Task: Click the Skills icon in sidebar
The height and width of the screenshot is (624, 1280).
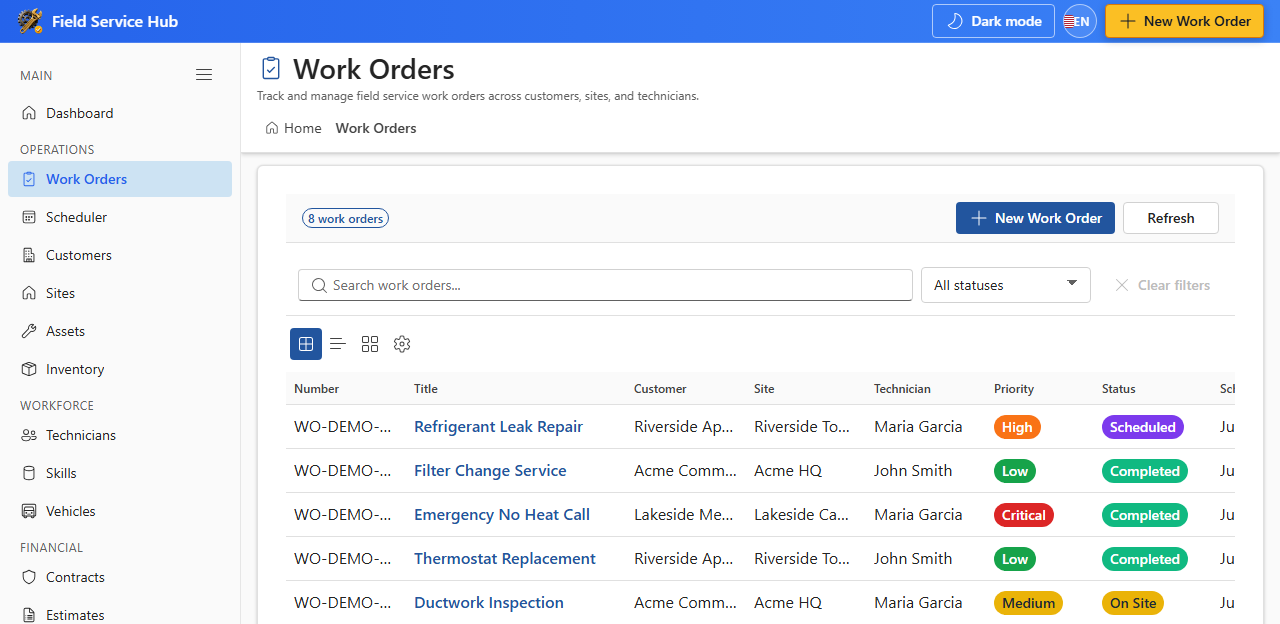Action: (x=29, y=473)
